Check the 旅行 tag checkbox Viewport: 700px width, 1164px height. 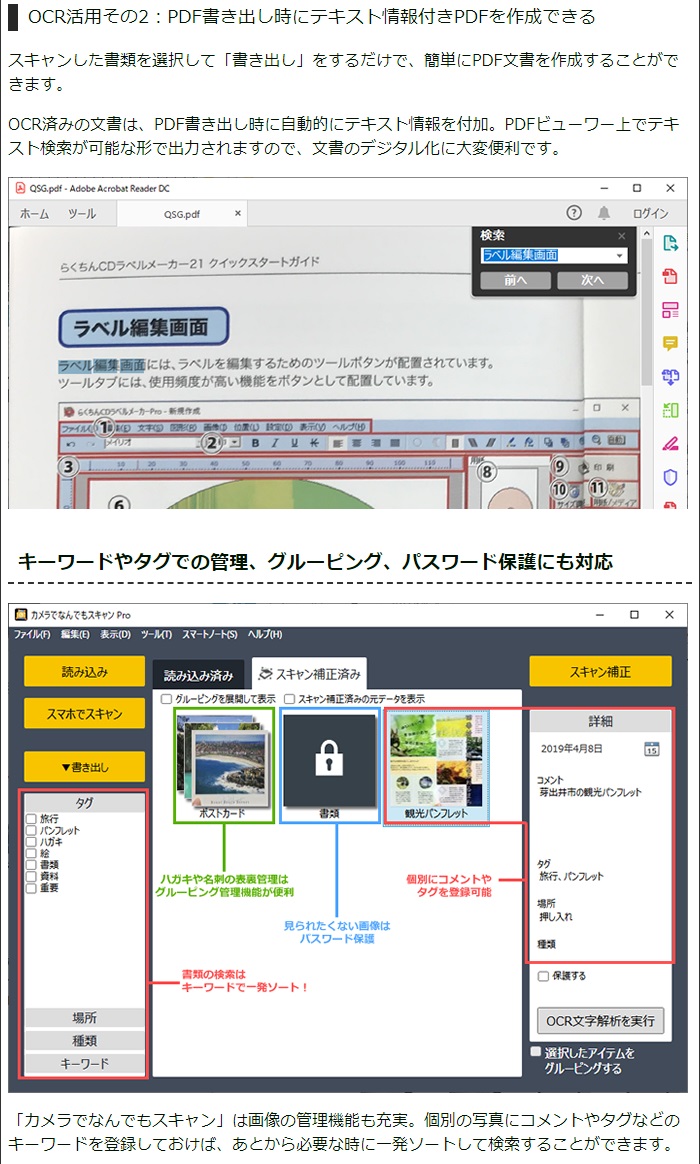[x=31, y=819]
